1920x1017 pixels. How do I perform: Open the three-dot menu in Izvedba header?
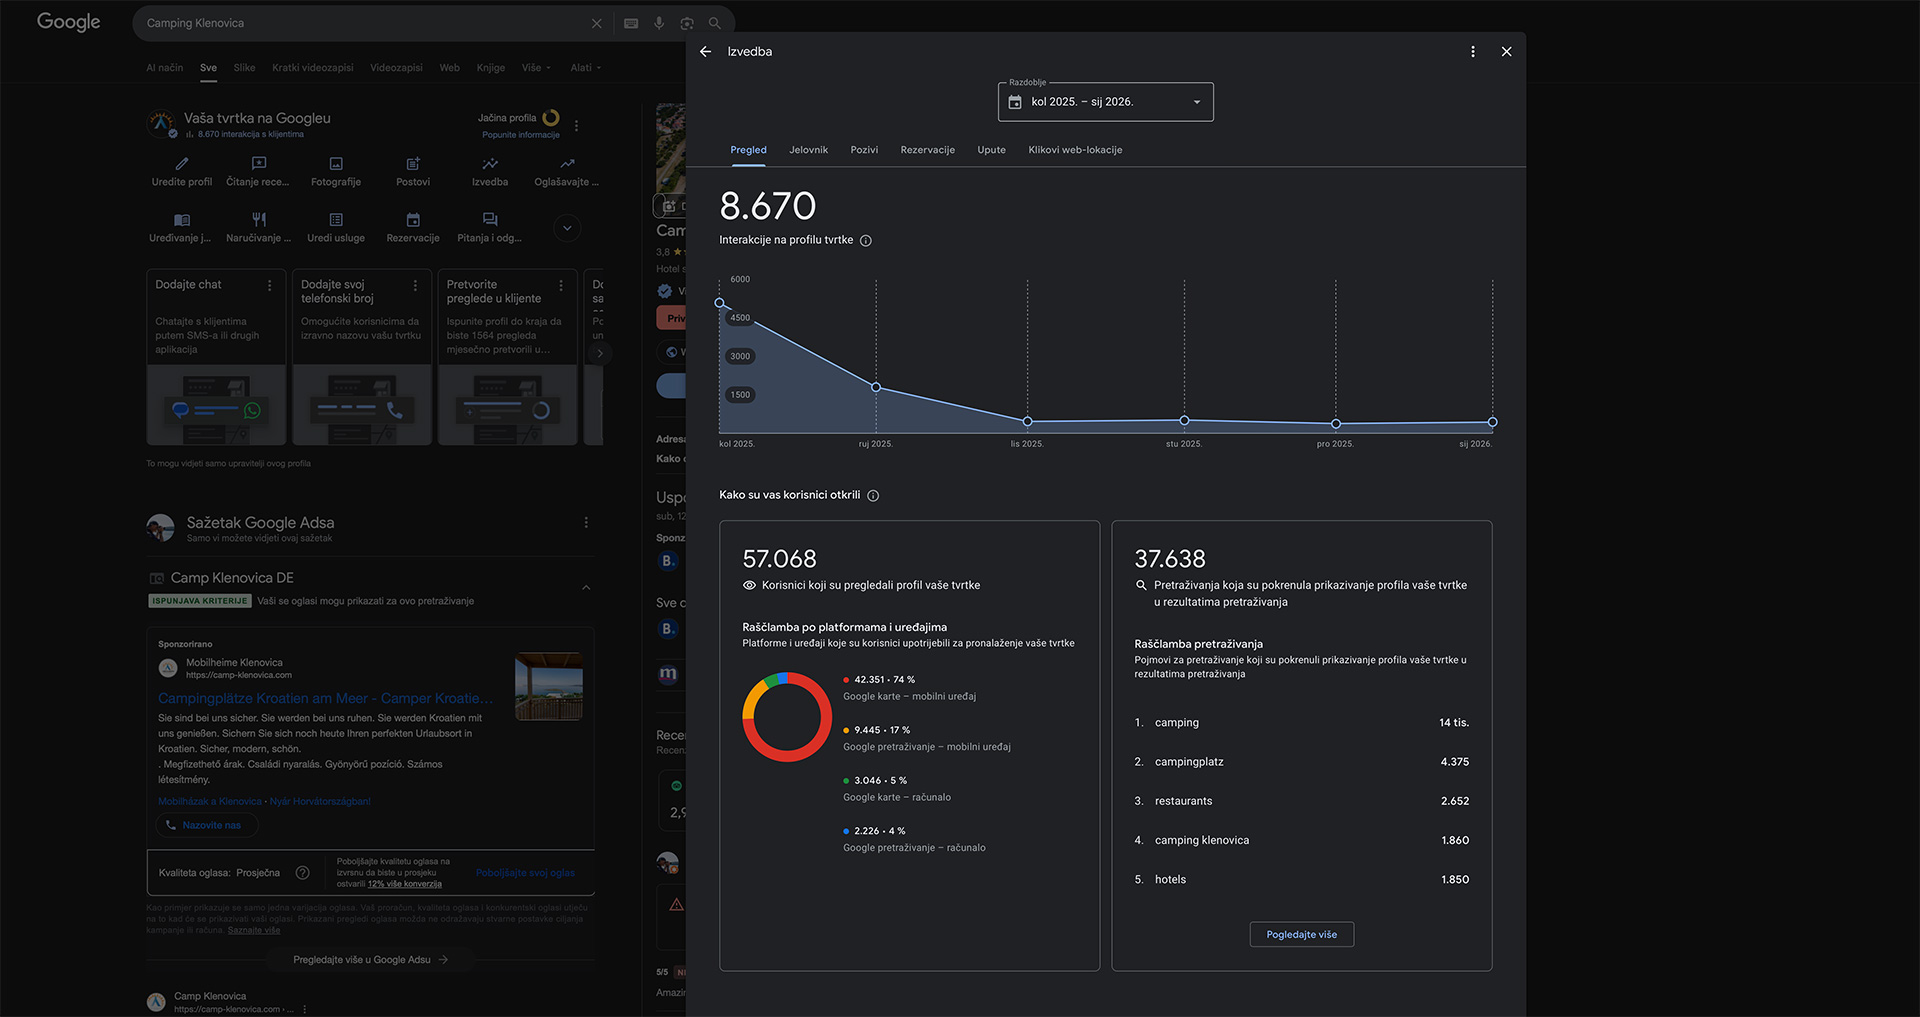[x=1472, y=52]
